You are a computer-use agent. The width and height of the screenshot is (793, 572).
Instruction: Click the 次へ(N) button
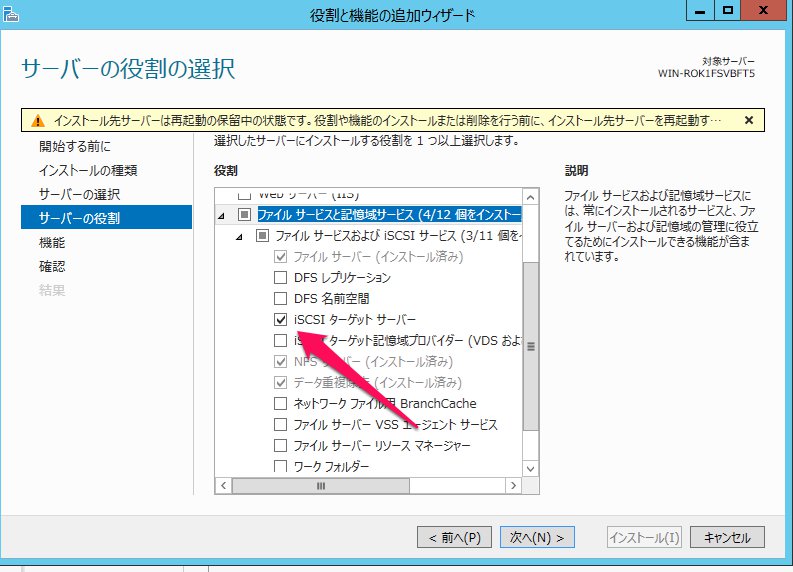pyautogui.click(x=537, y=538)
